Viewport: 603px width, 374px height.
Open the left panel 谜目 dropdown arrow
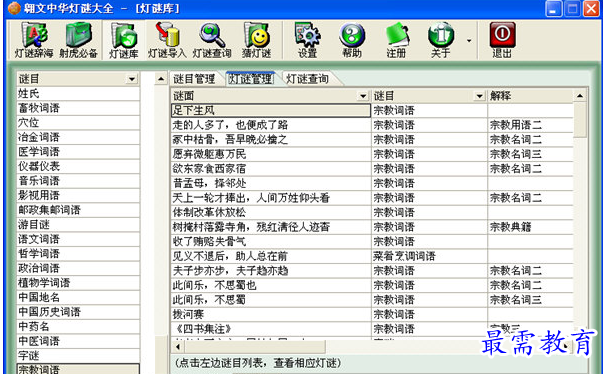point(132,79)
